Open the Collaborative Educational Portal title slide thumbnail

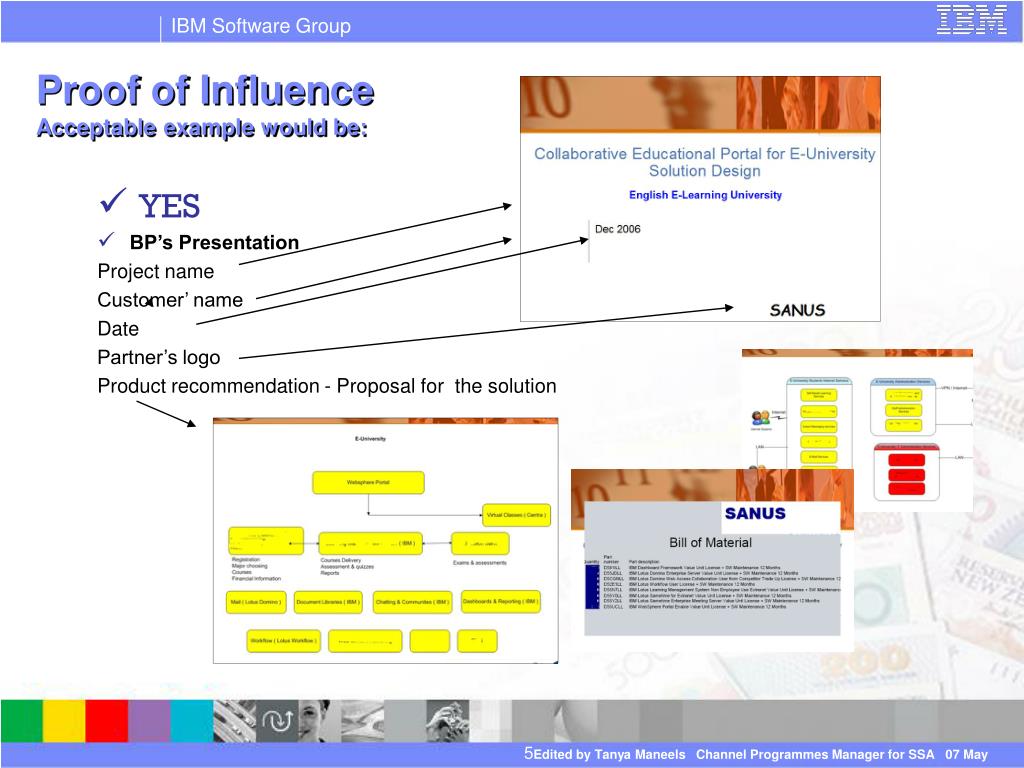click(700, 199)
